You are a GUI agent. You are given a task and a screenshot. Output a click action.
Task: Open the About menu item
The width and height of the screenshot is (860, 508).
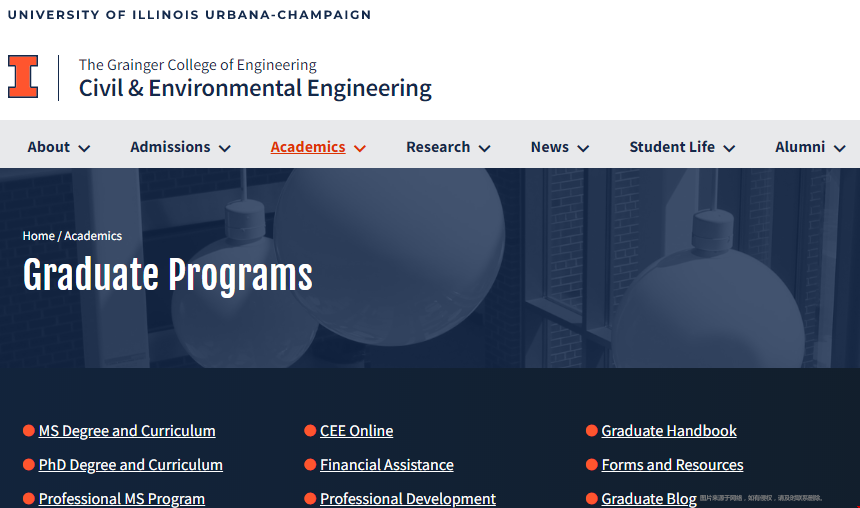(x=49, y=147)
